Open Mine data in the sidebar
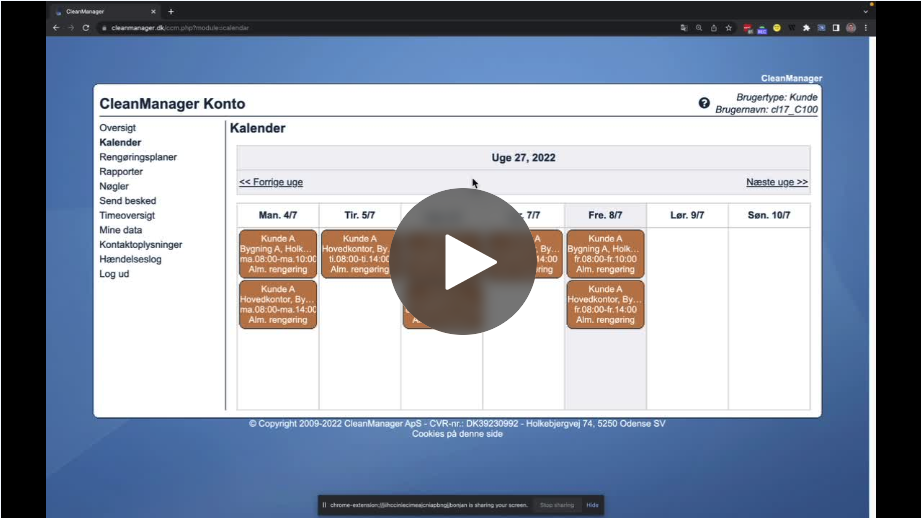 (120, 230)
